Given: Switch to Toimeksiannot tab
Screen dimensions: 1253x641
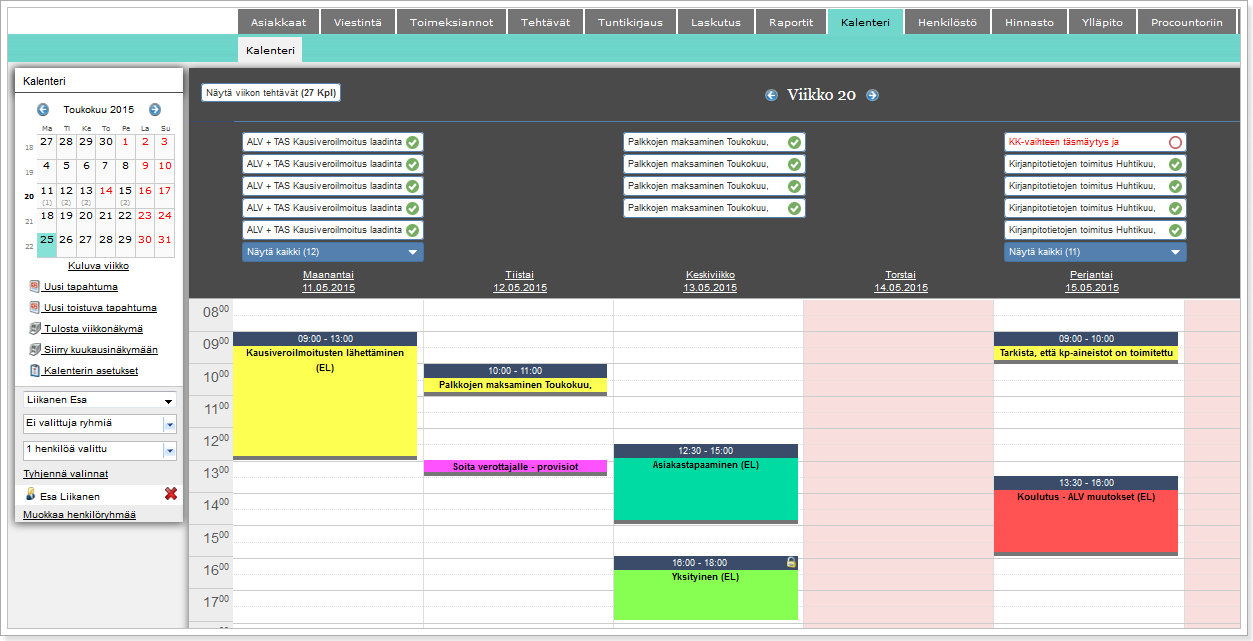Looking at the screenshot, I should point(451,22).
